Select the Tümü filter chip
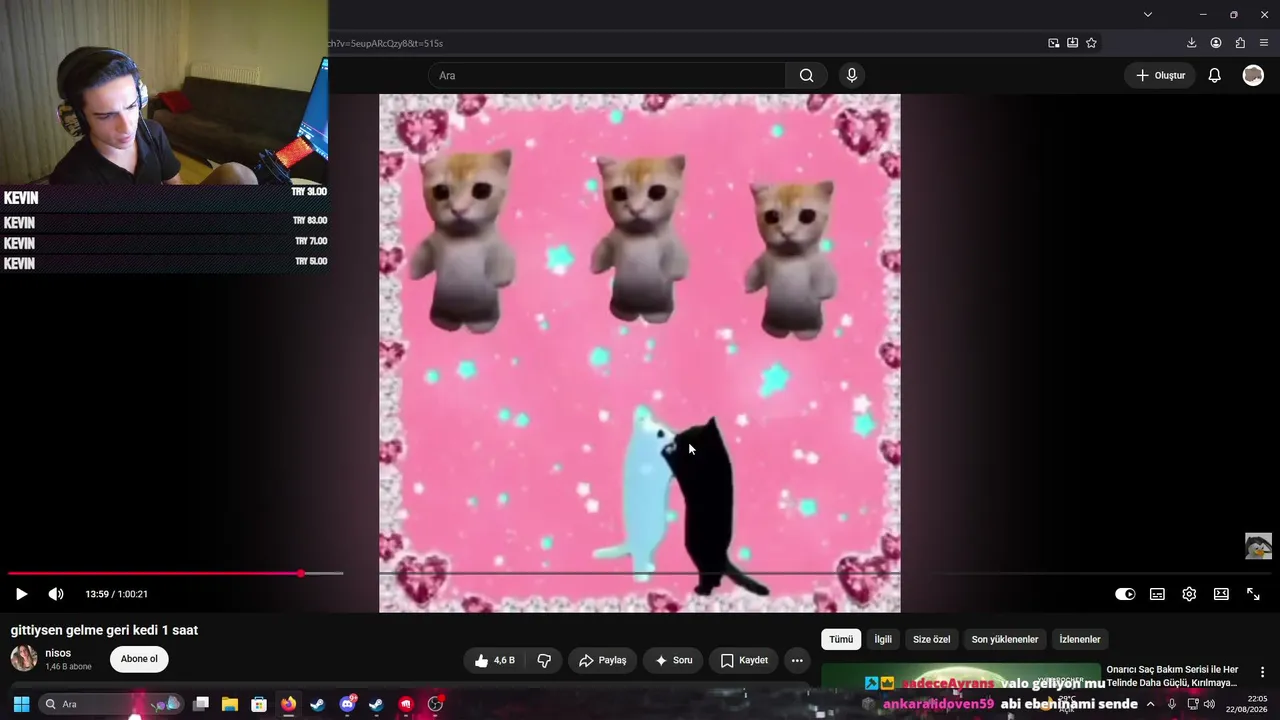This screenshot has height=720, width=1280. (841, 639)
